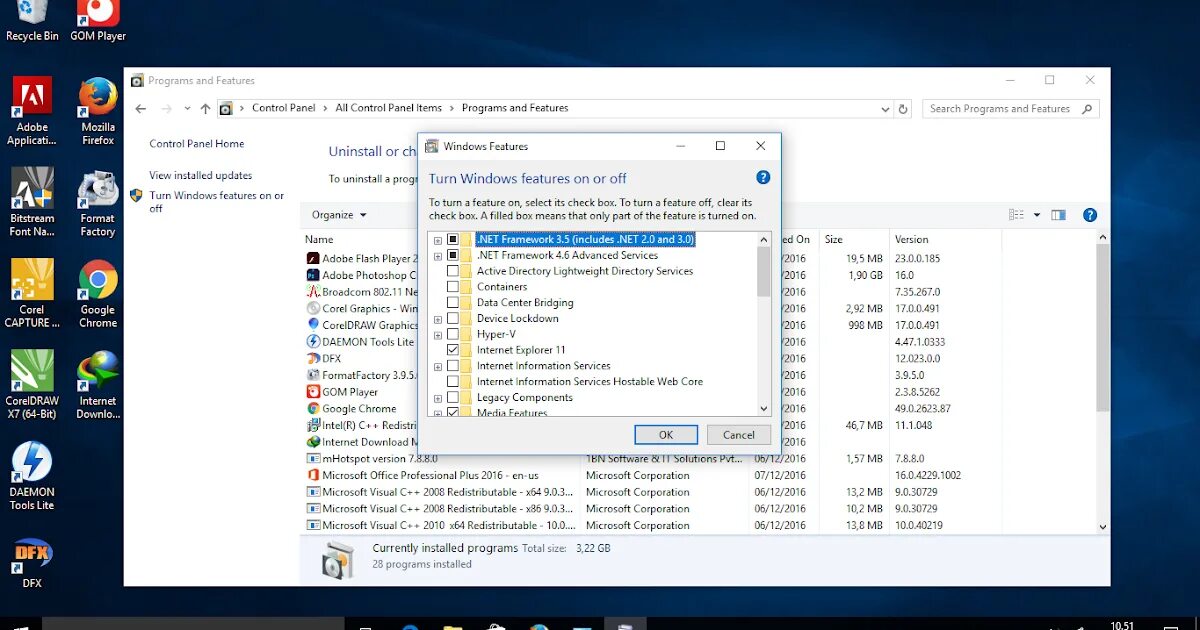Open the view options dropdown arrow

pos(1037,215)
